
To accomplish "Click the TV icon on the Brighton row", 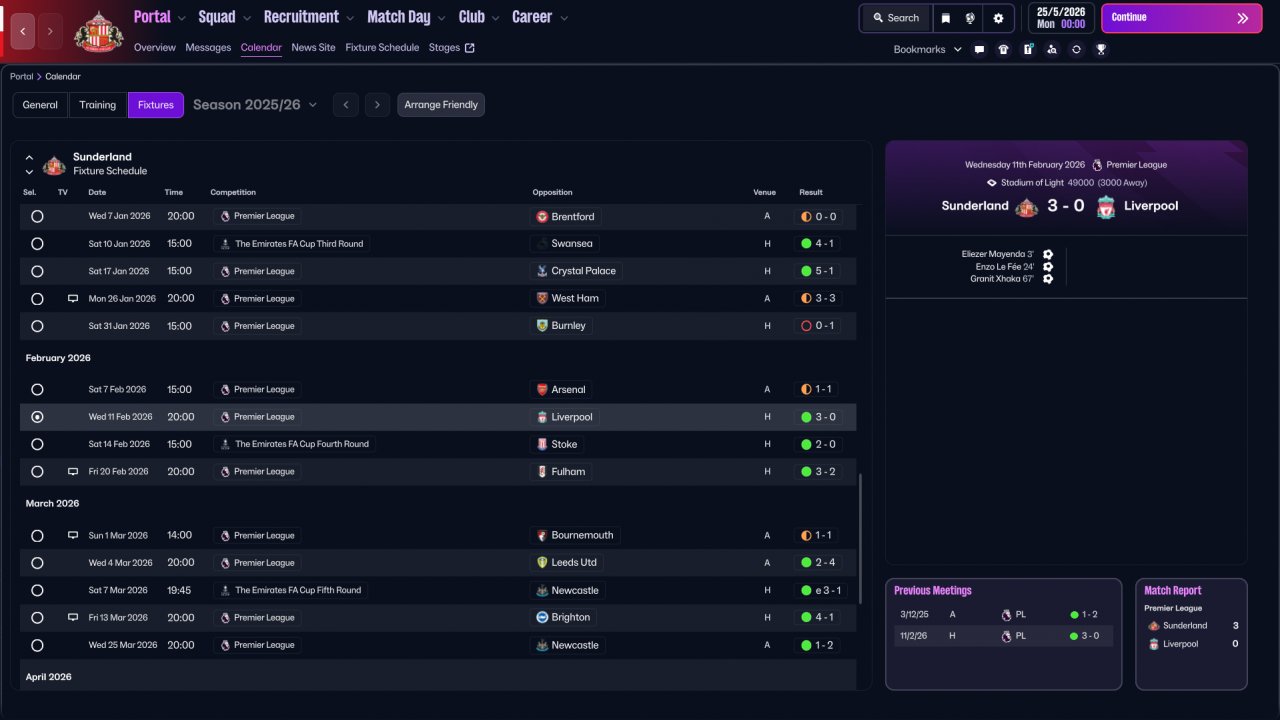I will coord(73,617).
